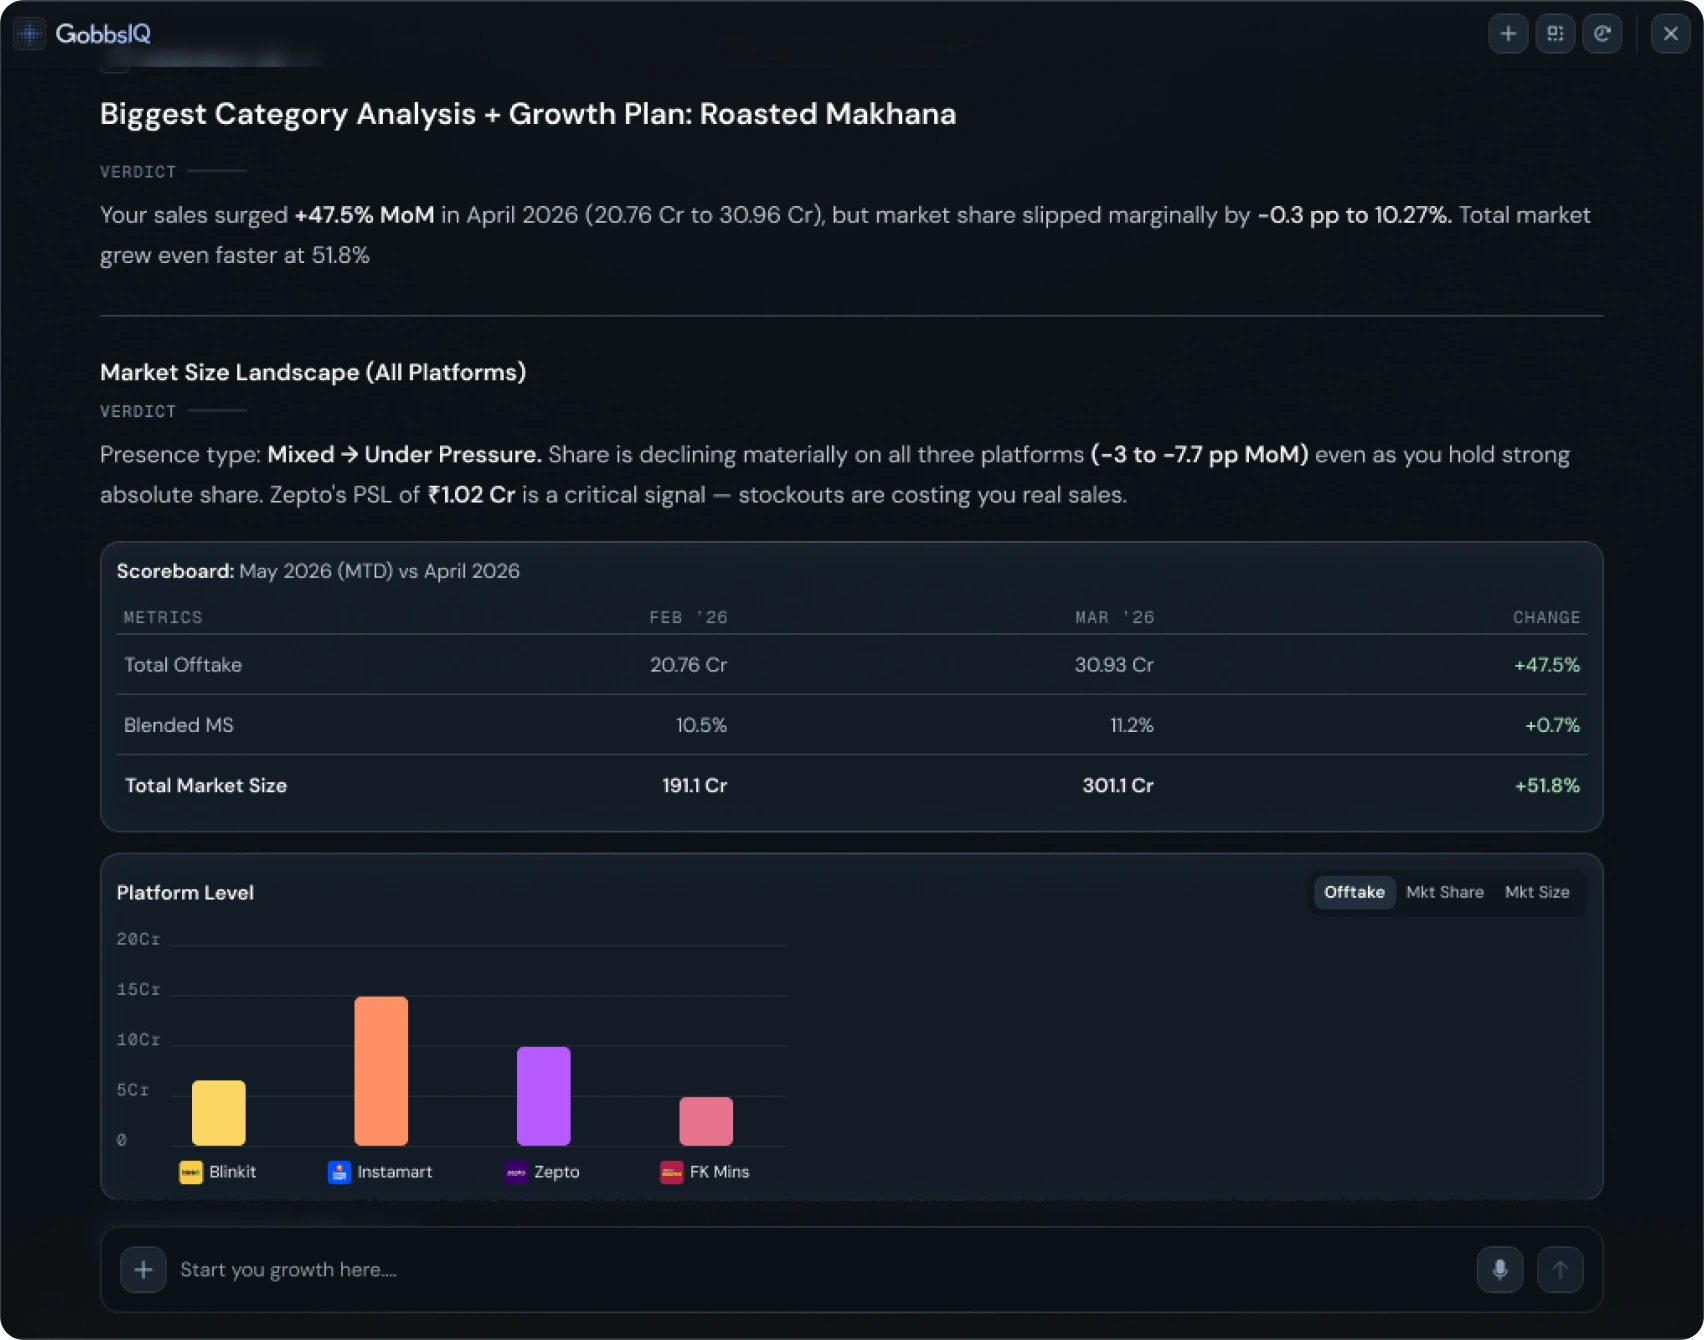Viewport: 1704px width, 1340px height.
Task: Click the plus icon in top toolbar
Action: (1508, 34)
